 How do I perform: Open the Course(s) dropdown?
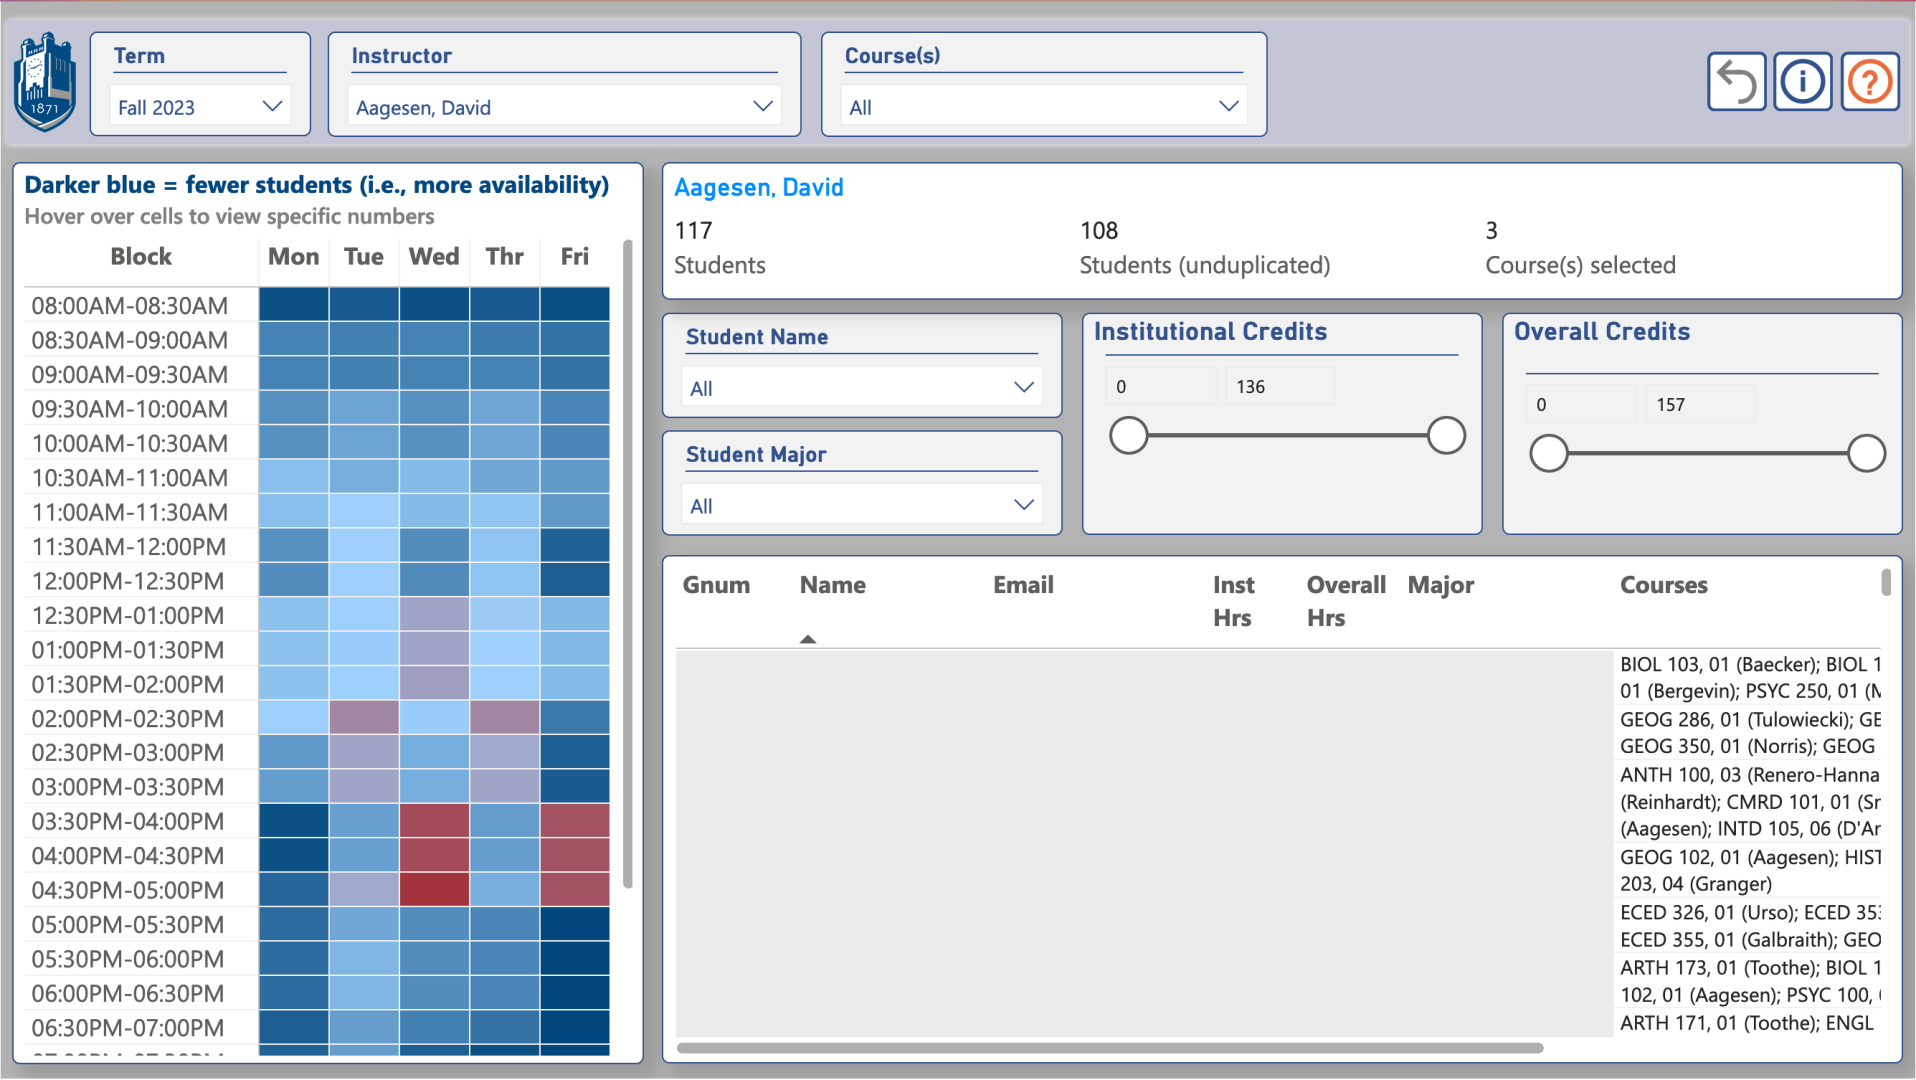[x=1043, y=107]
